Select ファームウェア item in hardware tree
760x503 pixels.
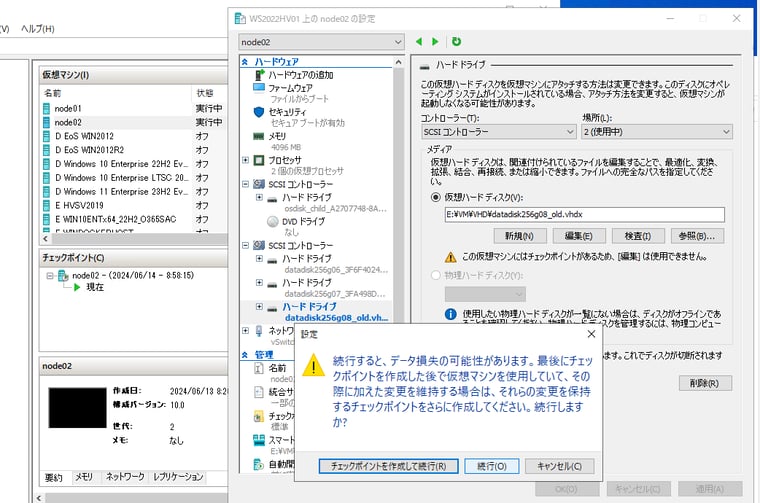coord(290,88)
